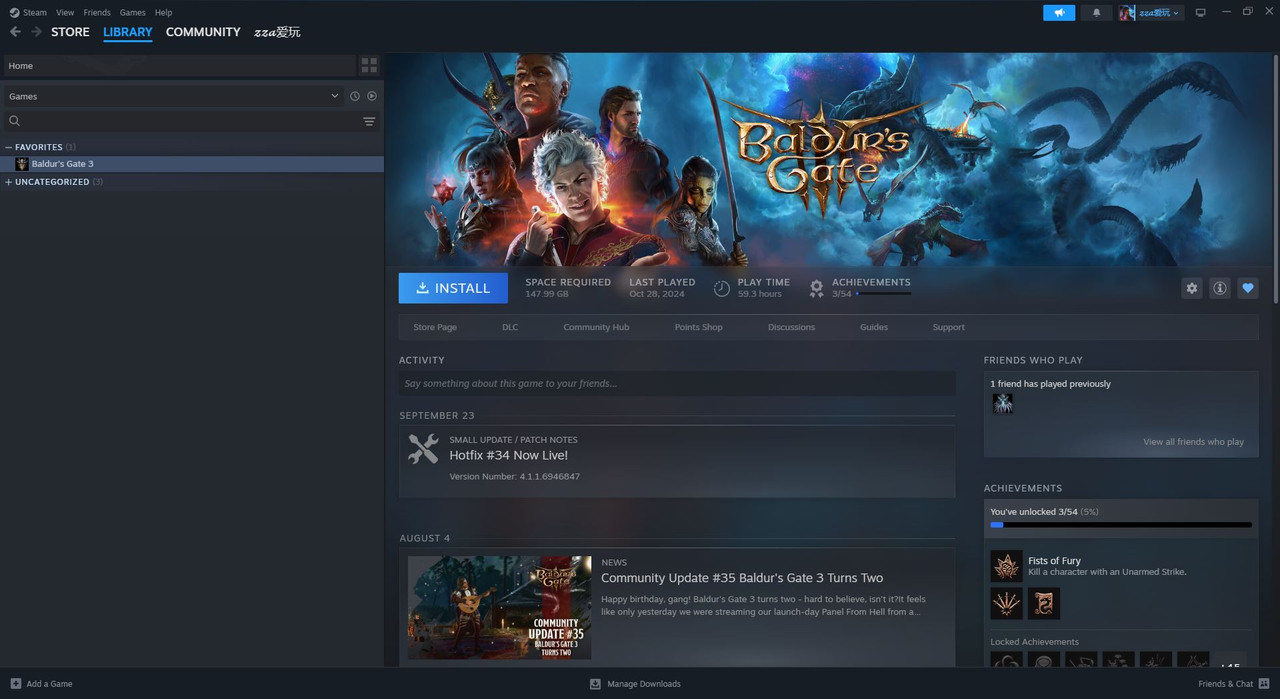Click the third unlocked achievement icon

[x=1044, y=603]
